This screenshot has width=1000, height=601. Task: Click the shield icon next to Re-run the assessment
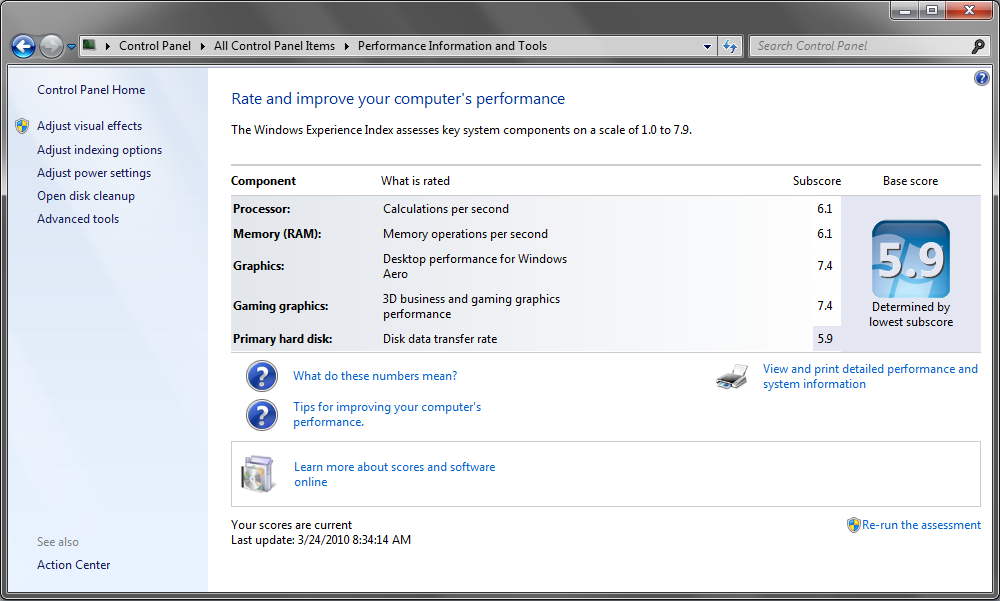(x=853, y=525)
